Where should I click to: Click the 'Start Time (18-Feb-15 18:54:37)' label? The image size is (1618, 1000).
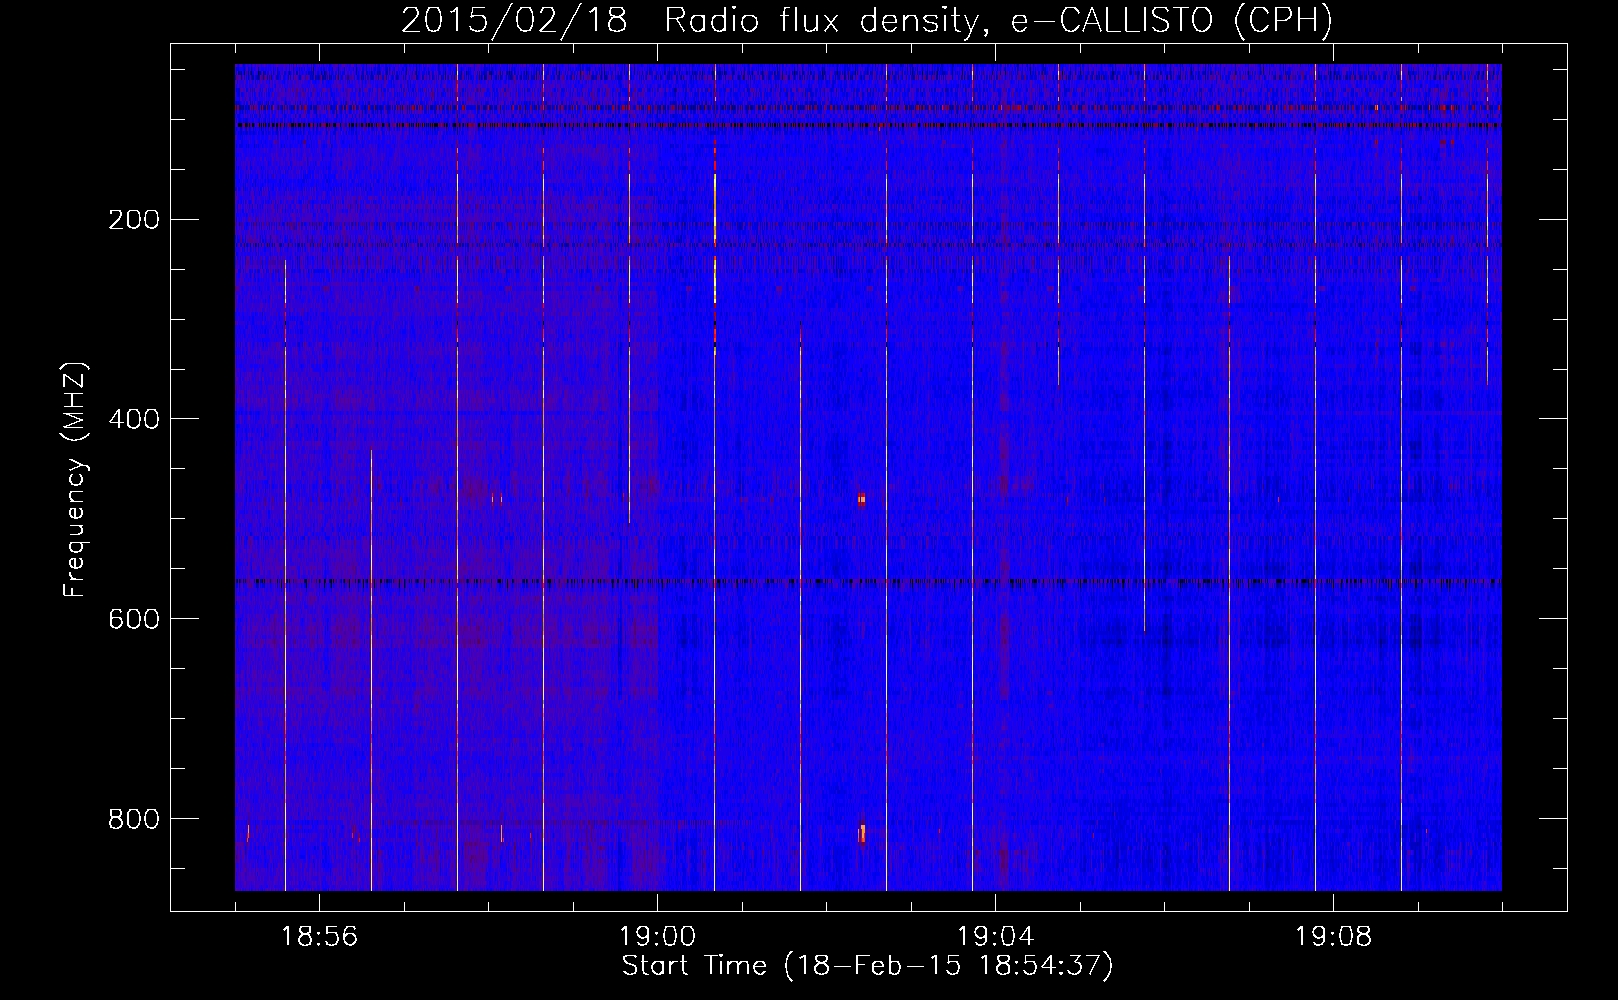[867, 965]
